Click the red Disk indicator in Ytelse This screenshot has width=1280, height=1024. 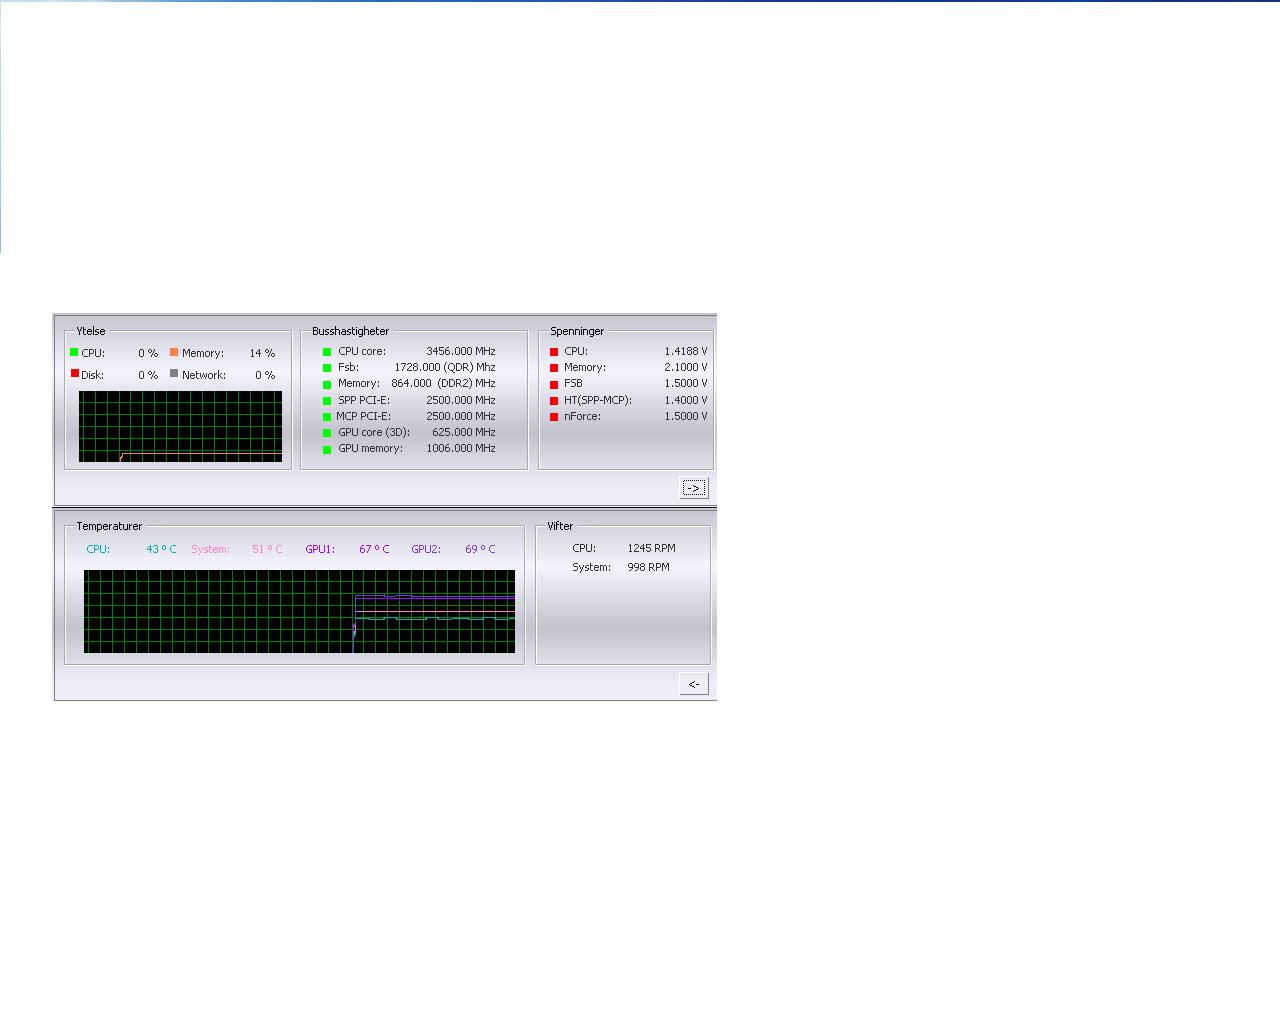[x=74, y=373]
